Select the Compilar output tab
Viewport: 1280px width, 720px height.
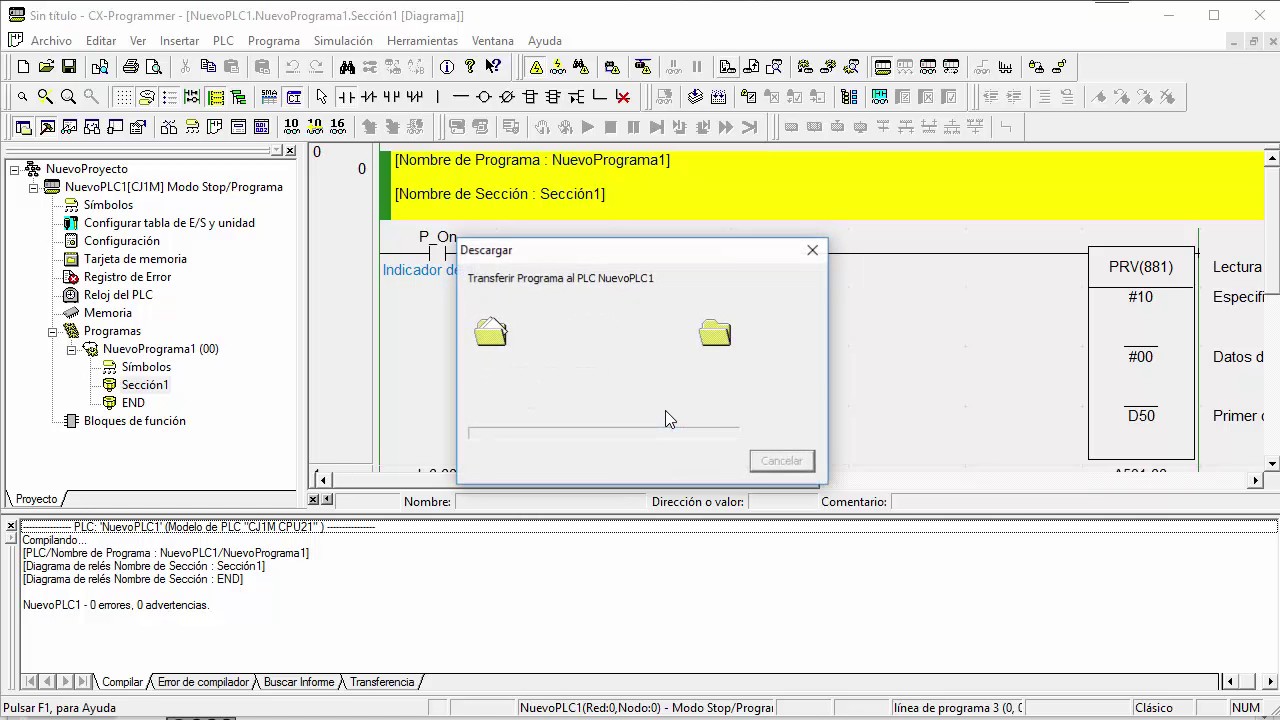click(x=122, y=682)
